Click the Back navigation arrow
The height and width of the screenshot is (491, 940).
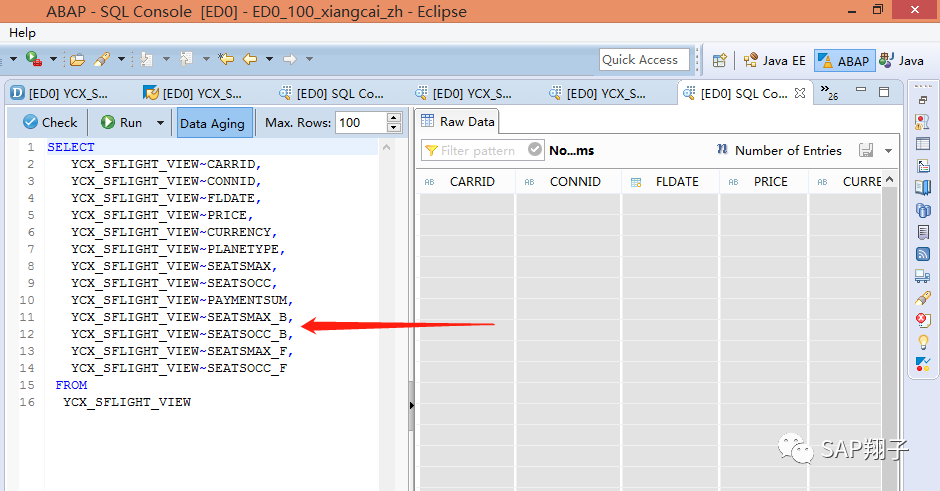click(x=250, y=59)
